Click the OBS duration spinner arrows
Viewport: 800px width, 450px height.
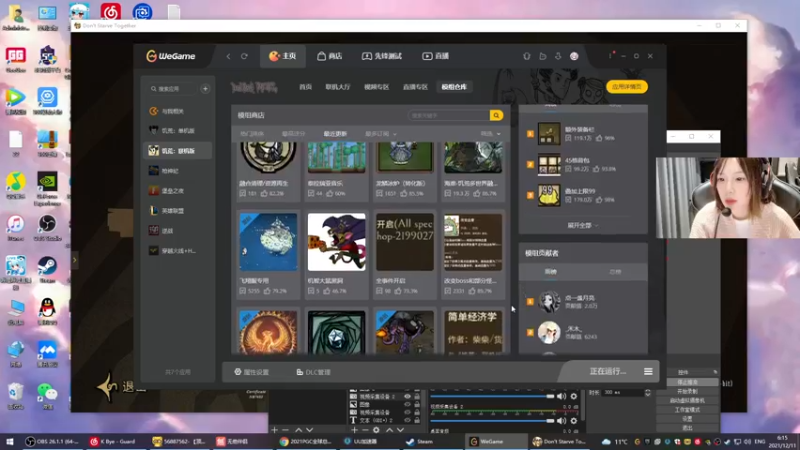(648, 392)
